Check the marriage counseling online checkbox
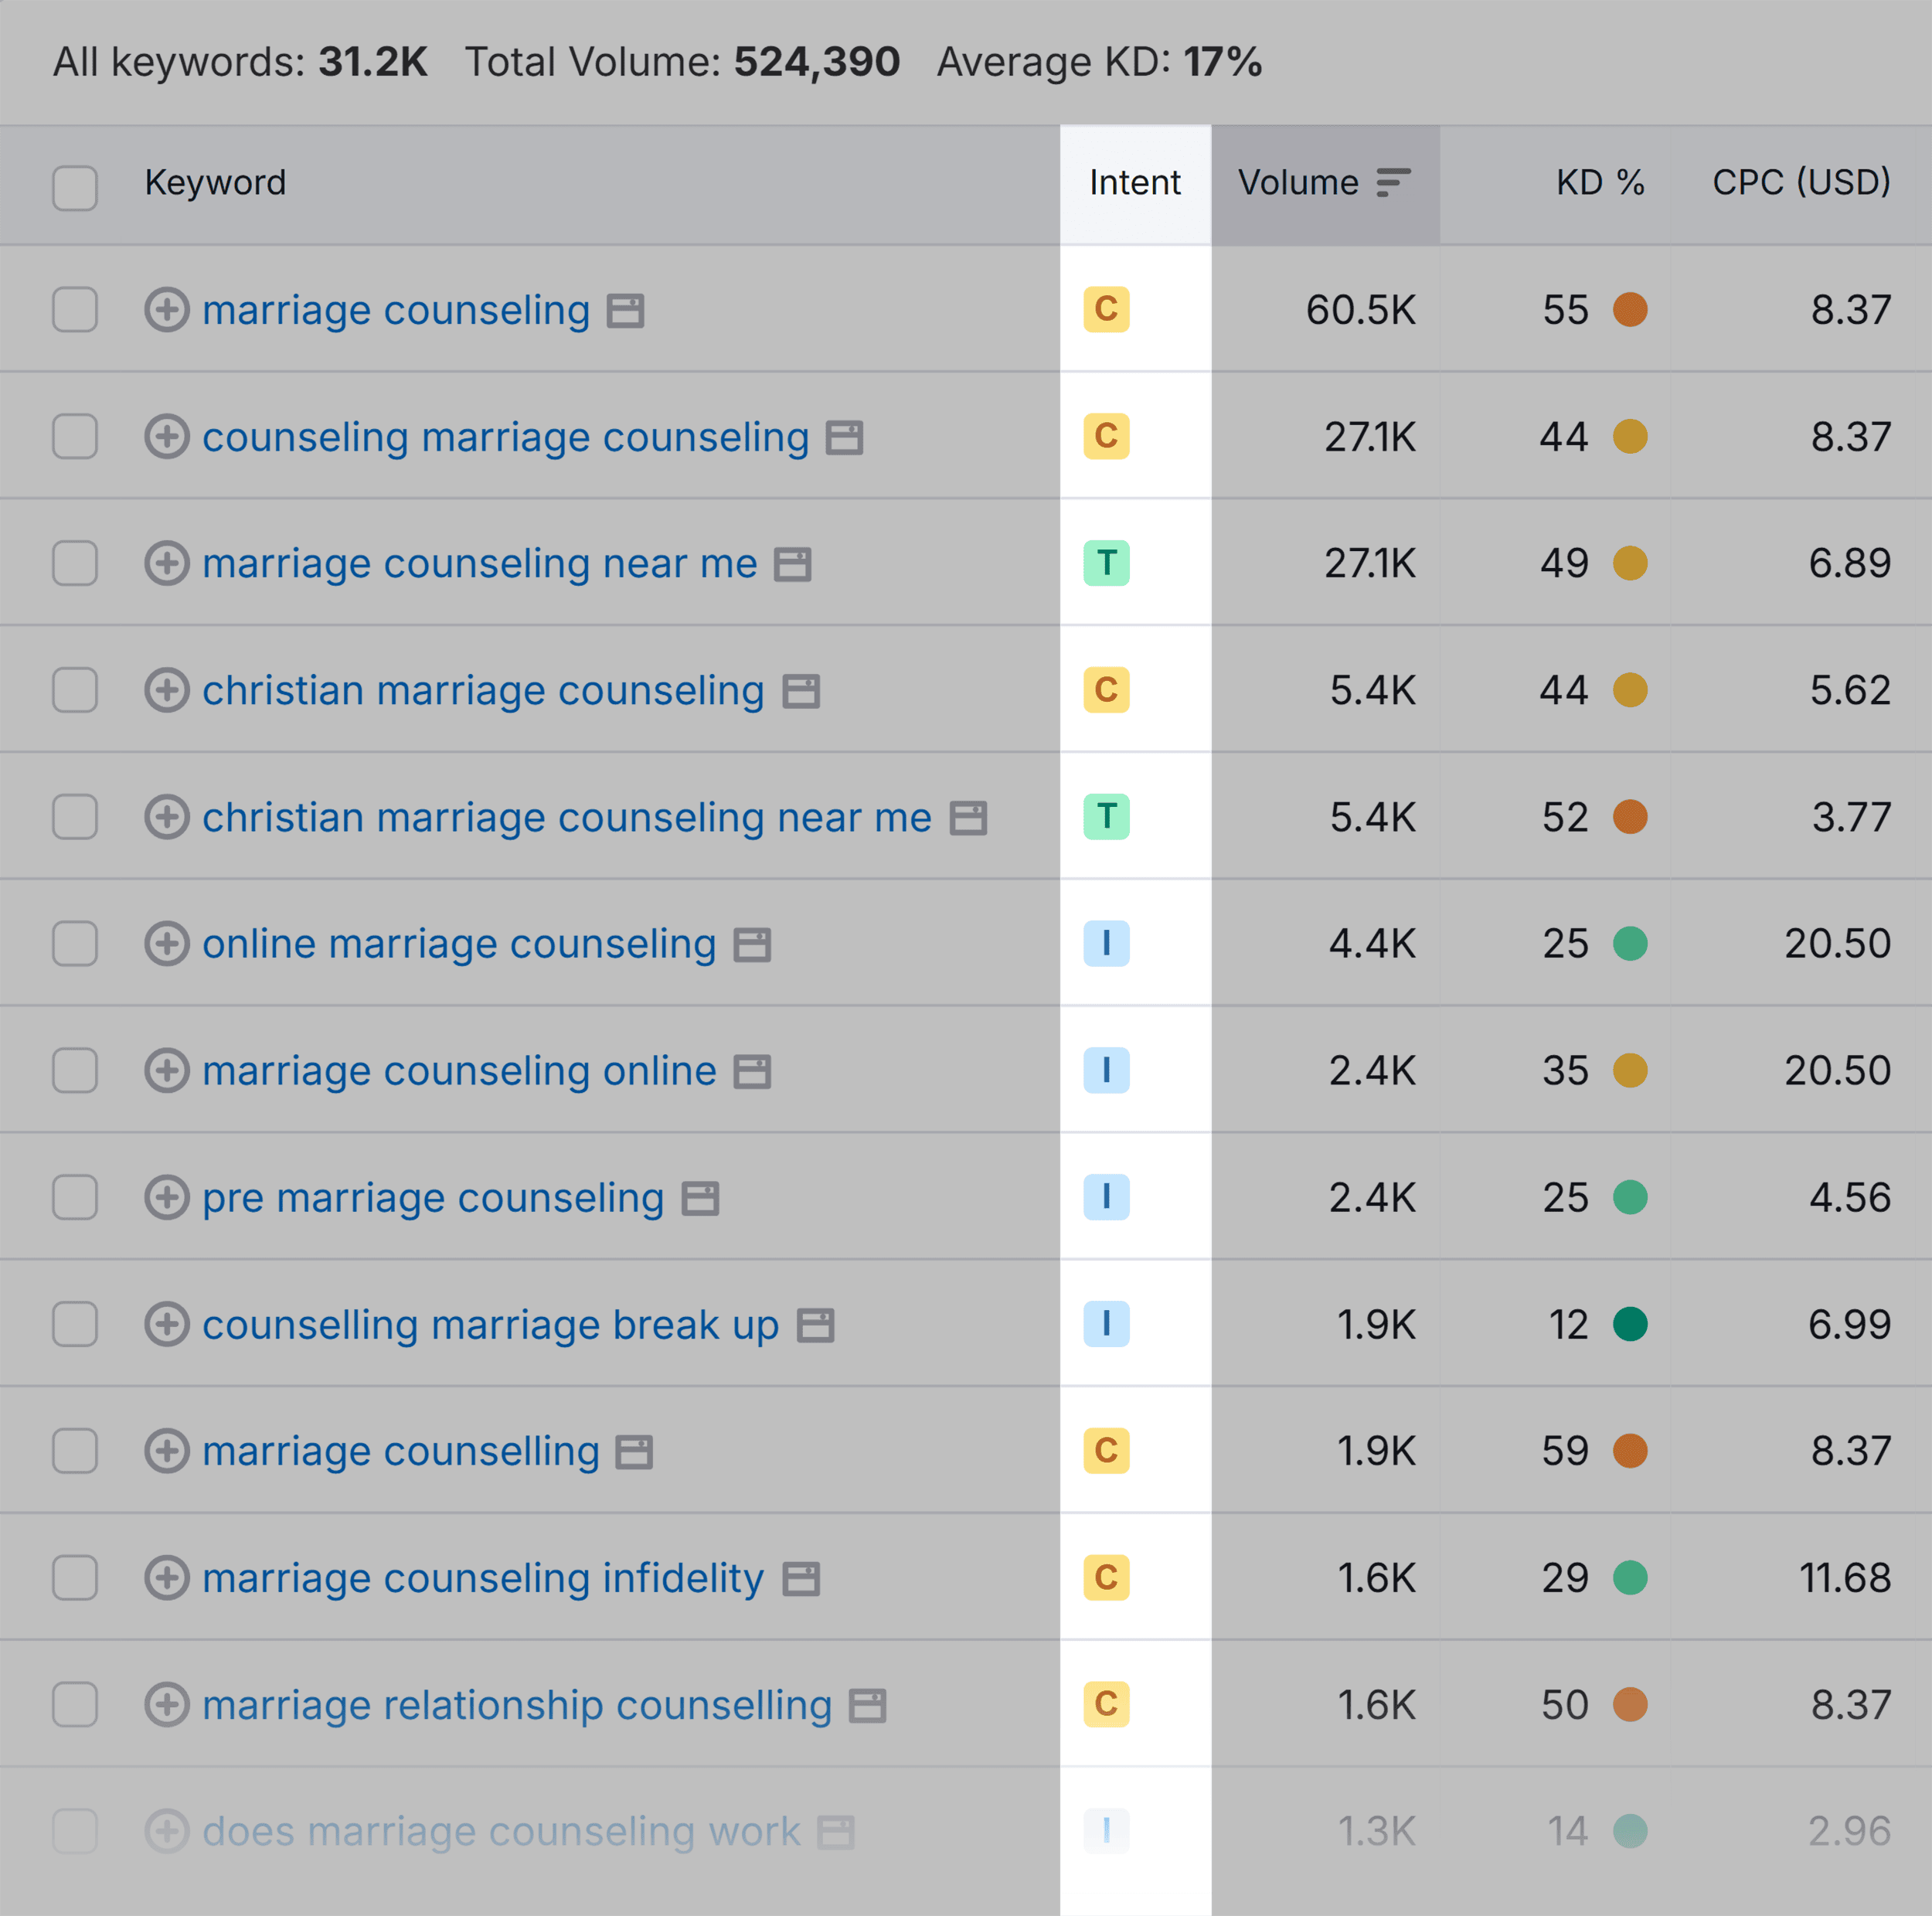This screenshot has width=1932, height=1916. tap(75, 1070)
